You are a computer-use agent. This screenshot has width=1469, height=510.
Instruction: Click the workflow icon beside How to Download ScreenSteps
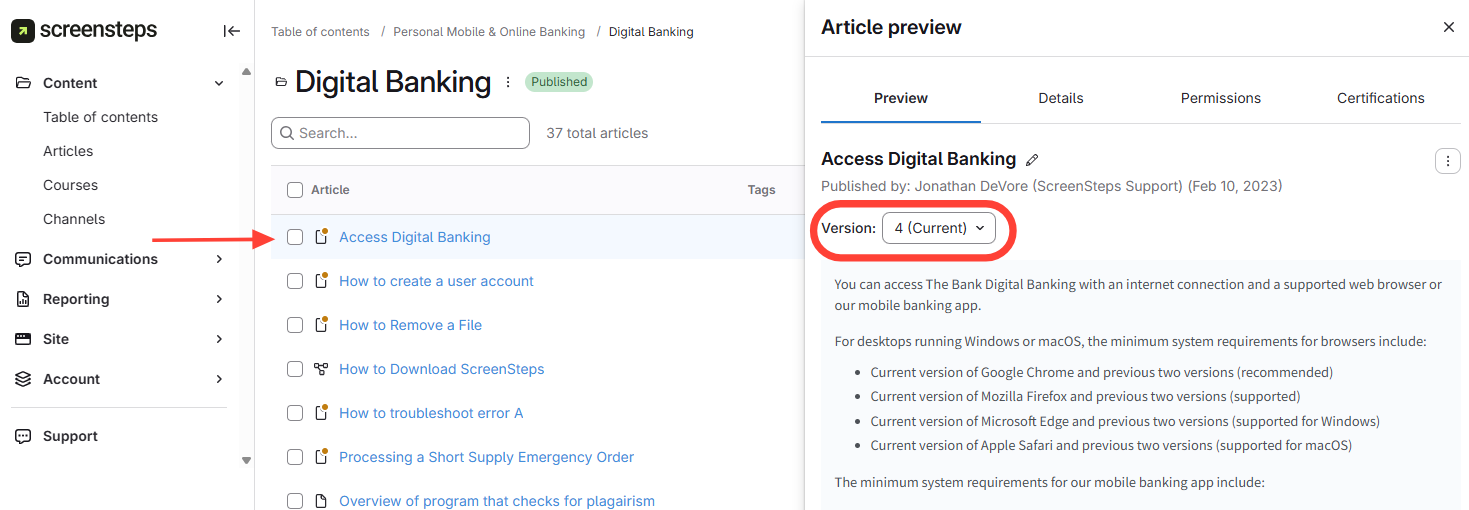point(321,369)
